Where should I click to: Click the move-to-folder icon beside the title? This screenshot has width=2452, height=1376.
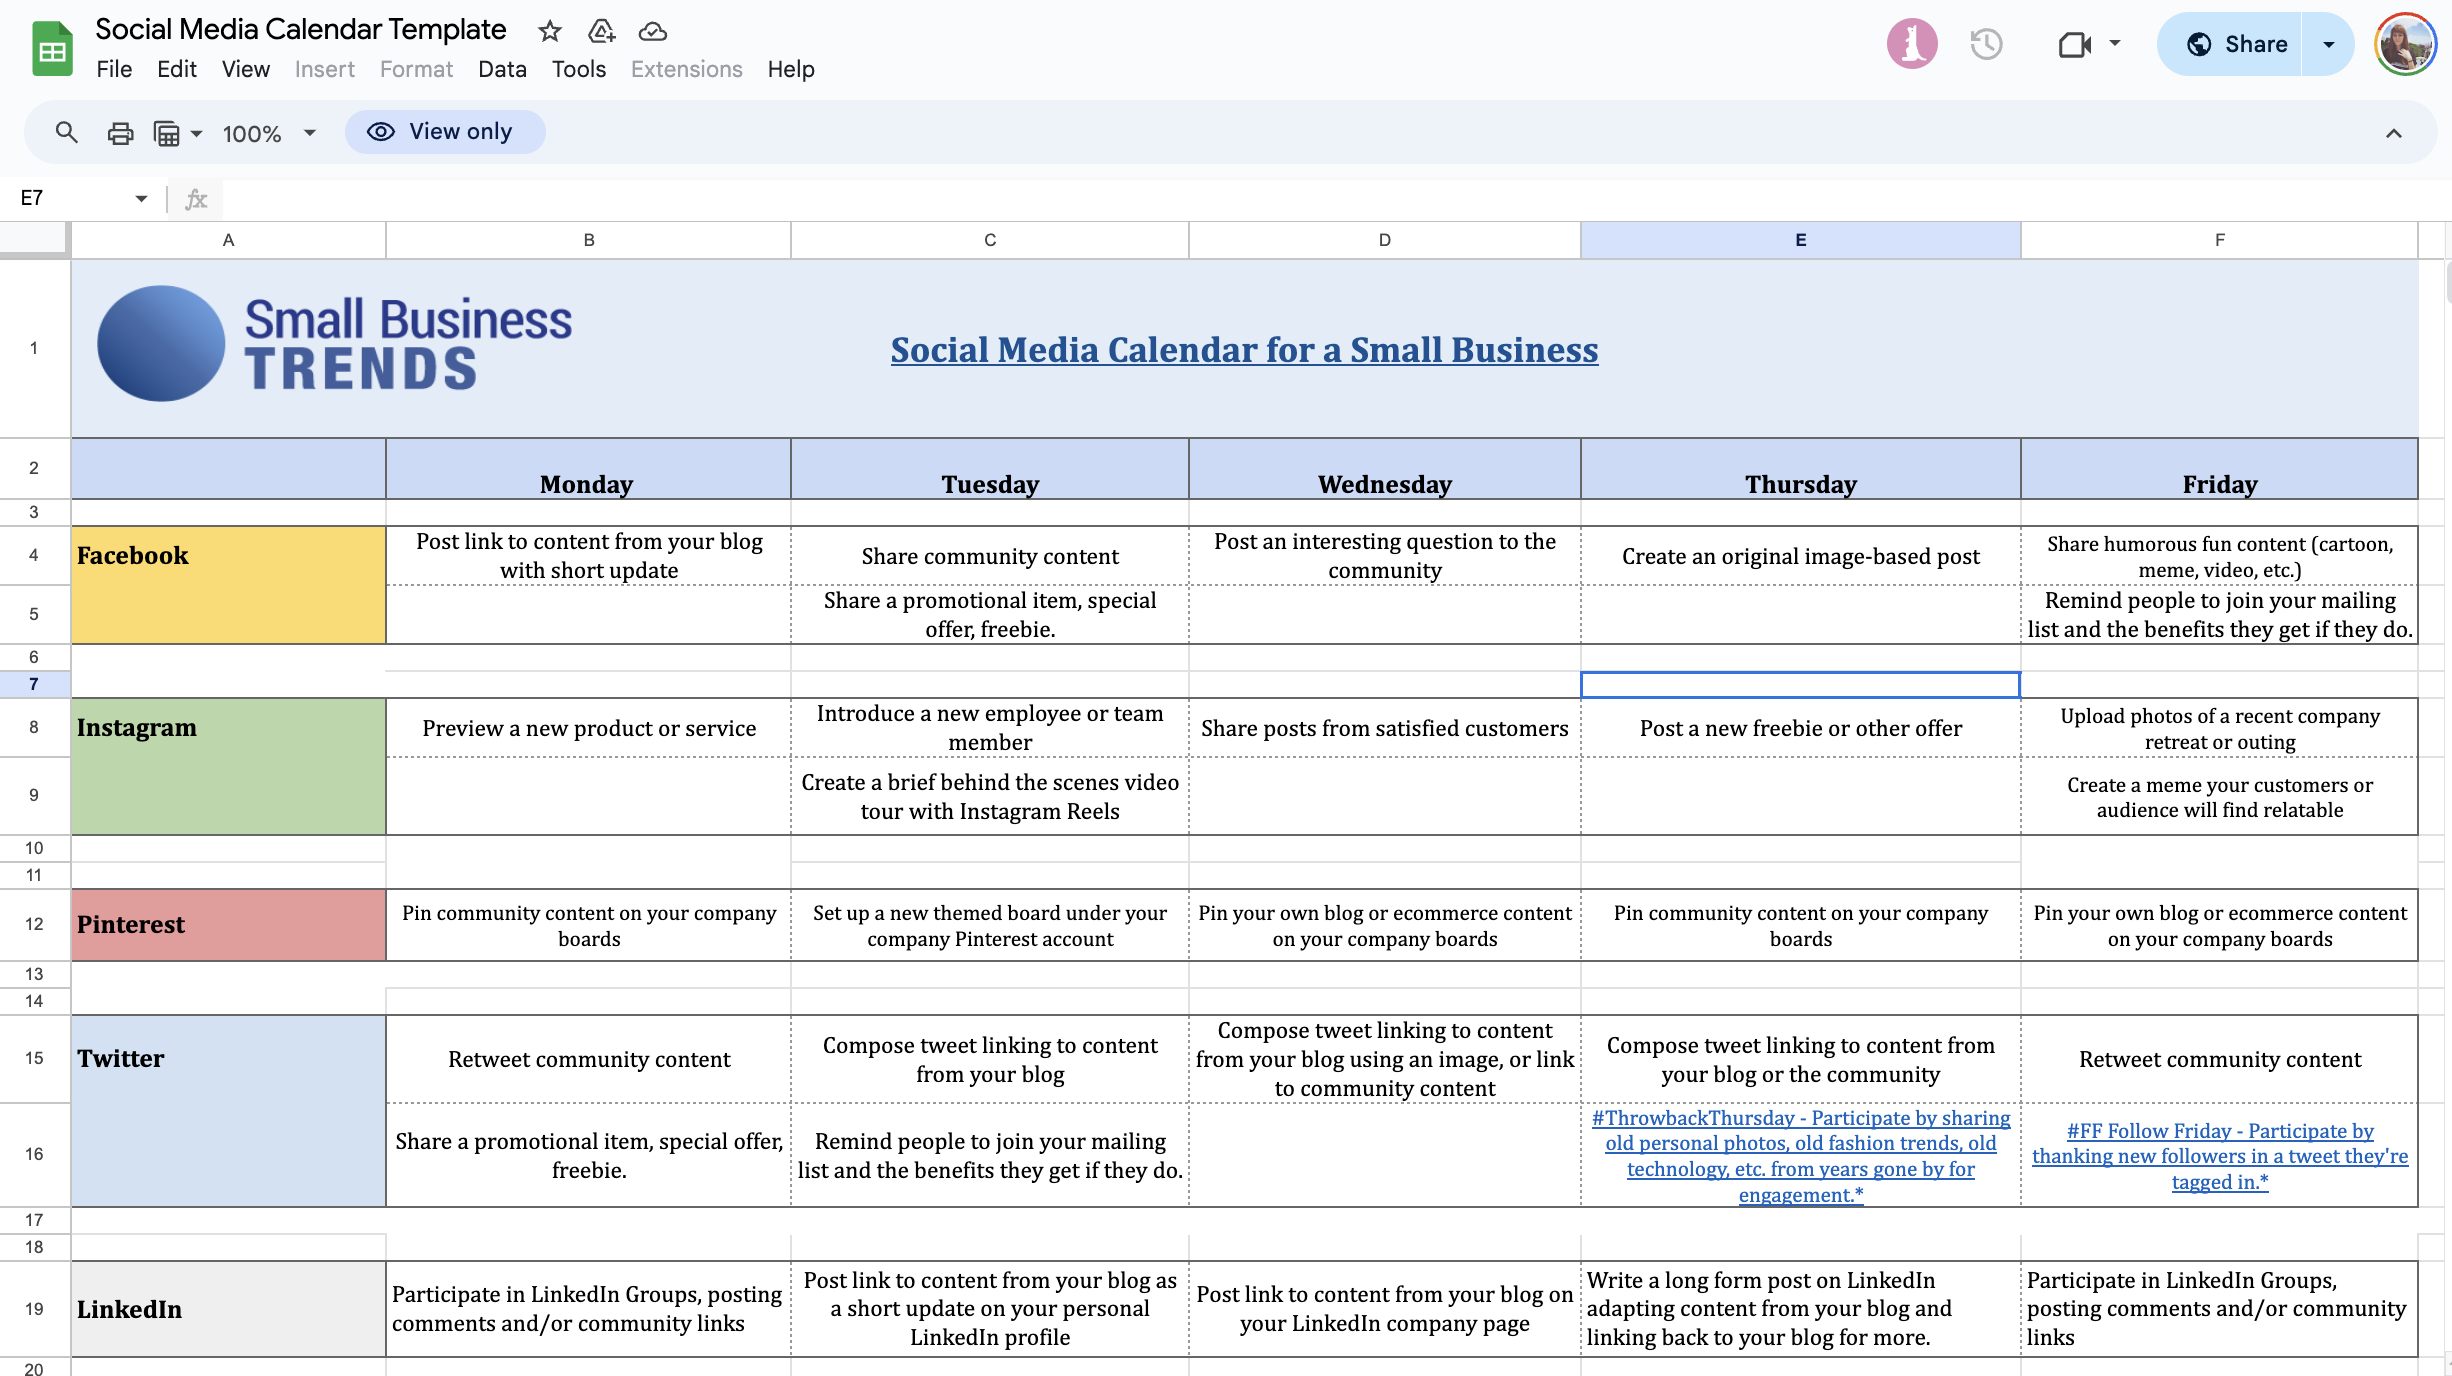point(601,31)
